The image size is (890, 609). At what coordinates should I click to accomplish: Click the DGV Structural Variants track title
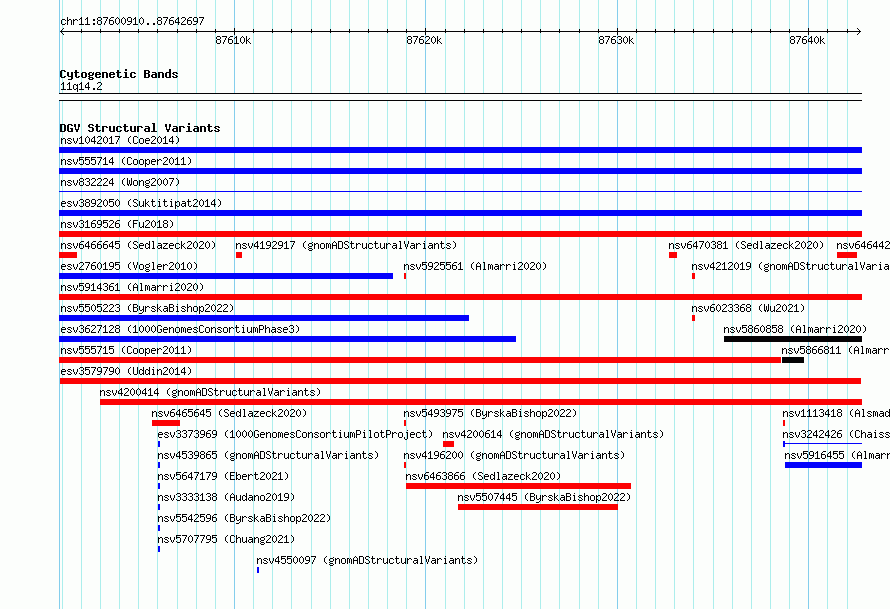(x=140, y=128)
